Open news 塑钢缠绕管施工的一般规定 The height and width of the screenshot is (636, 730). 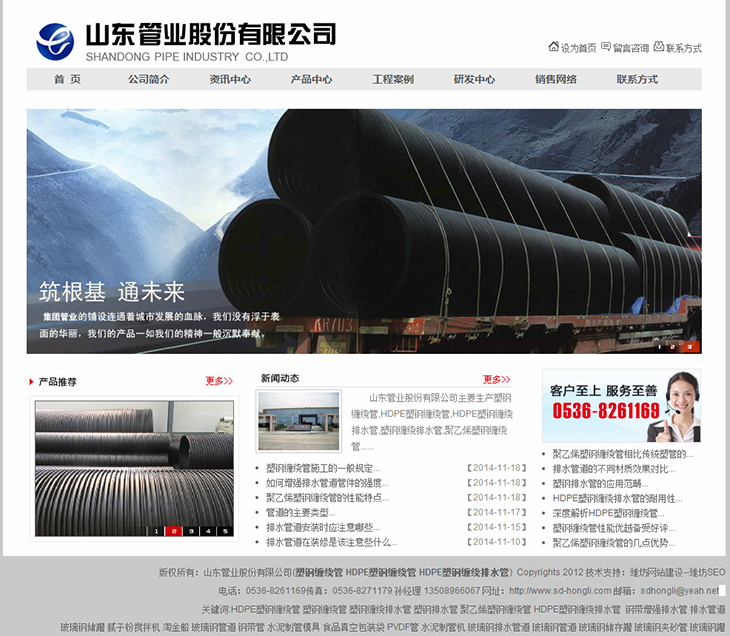tap(323, 468)
